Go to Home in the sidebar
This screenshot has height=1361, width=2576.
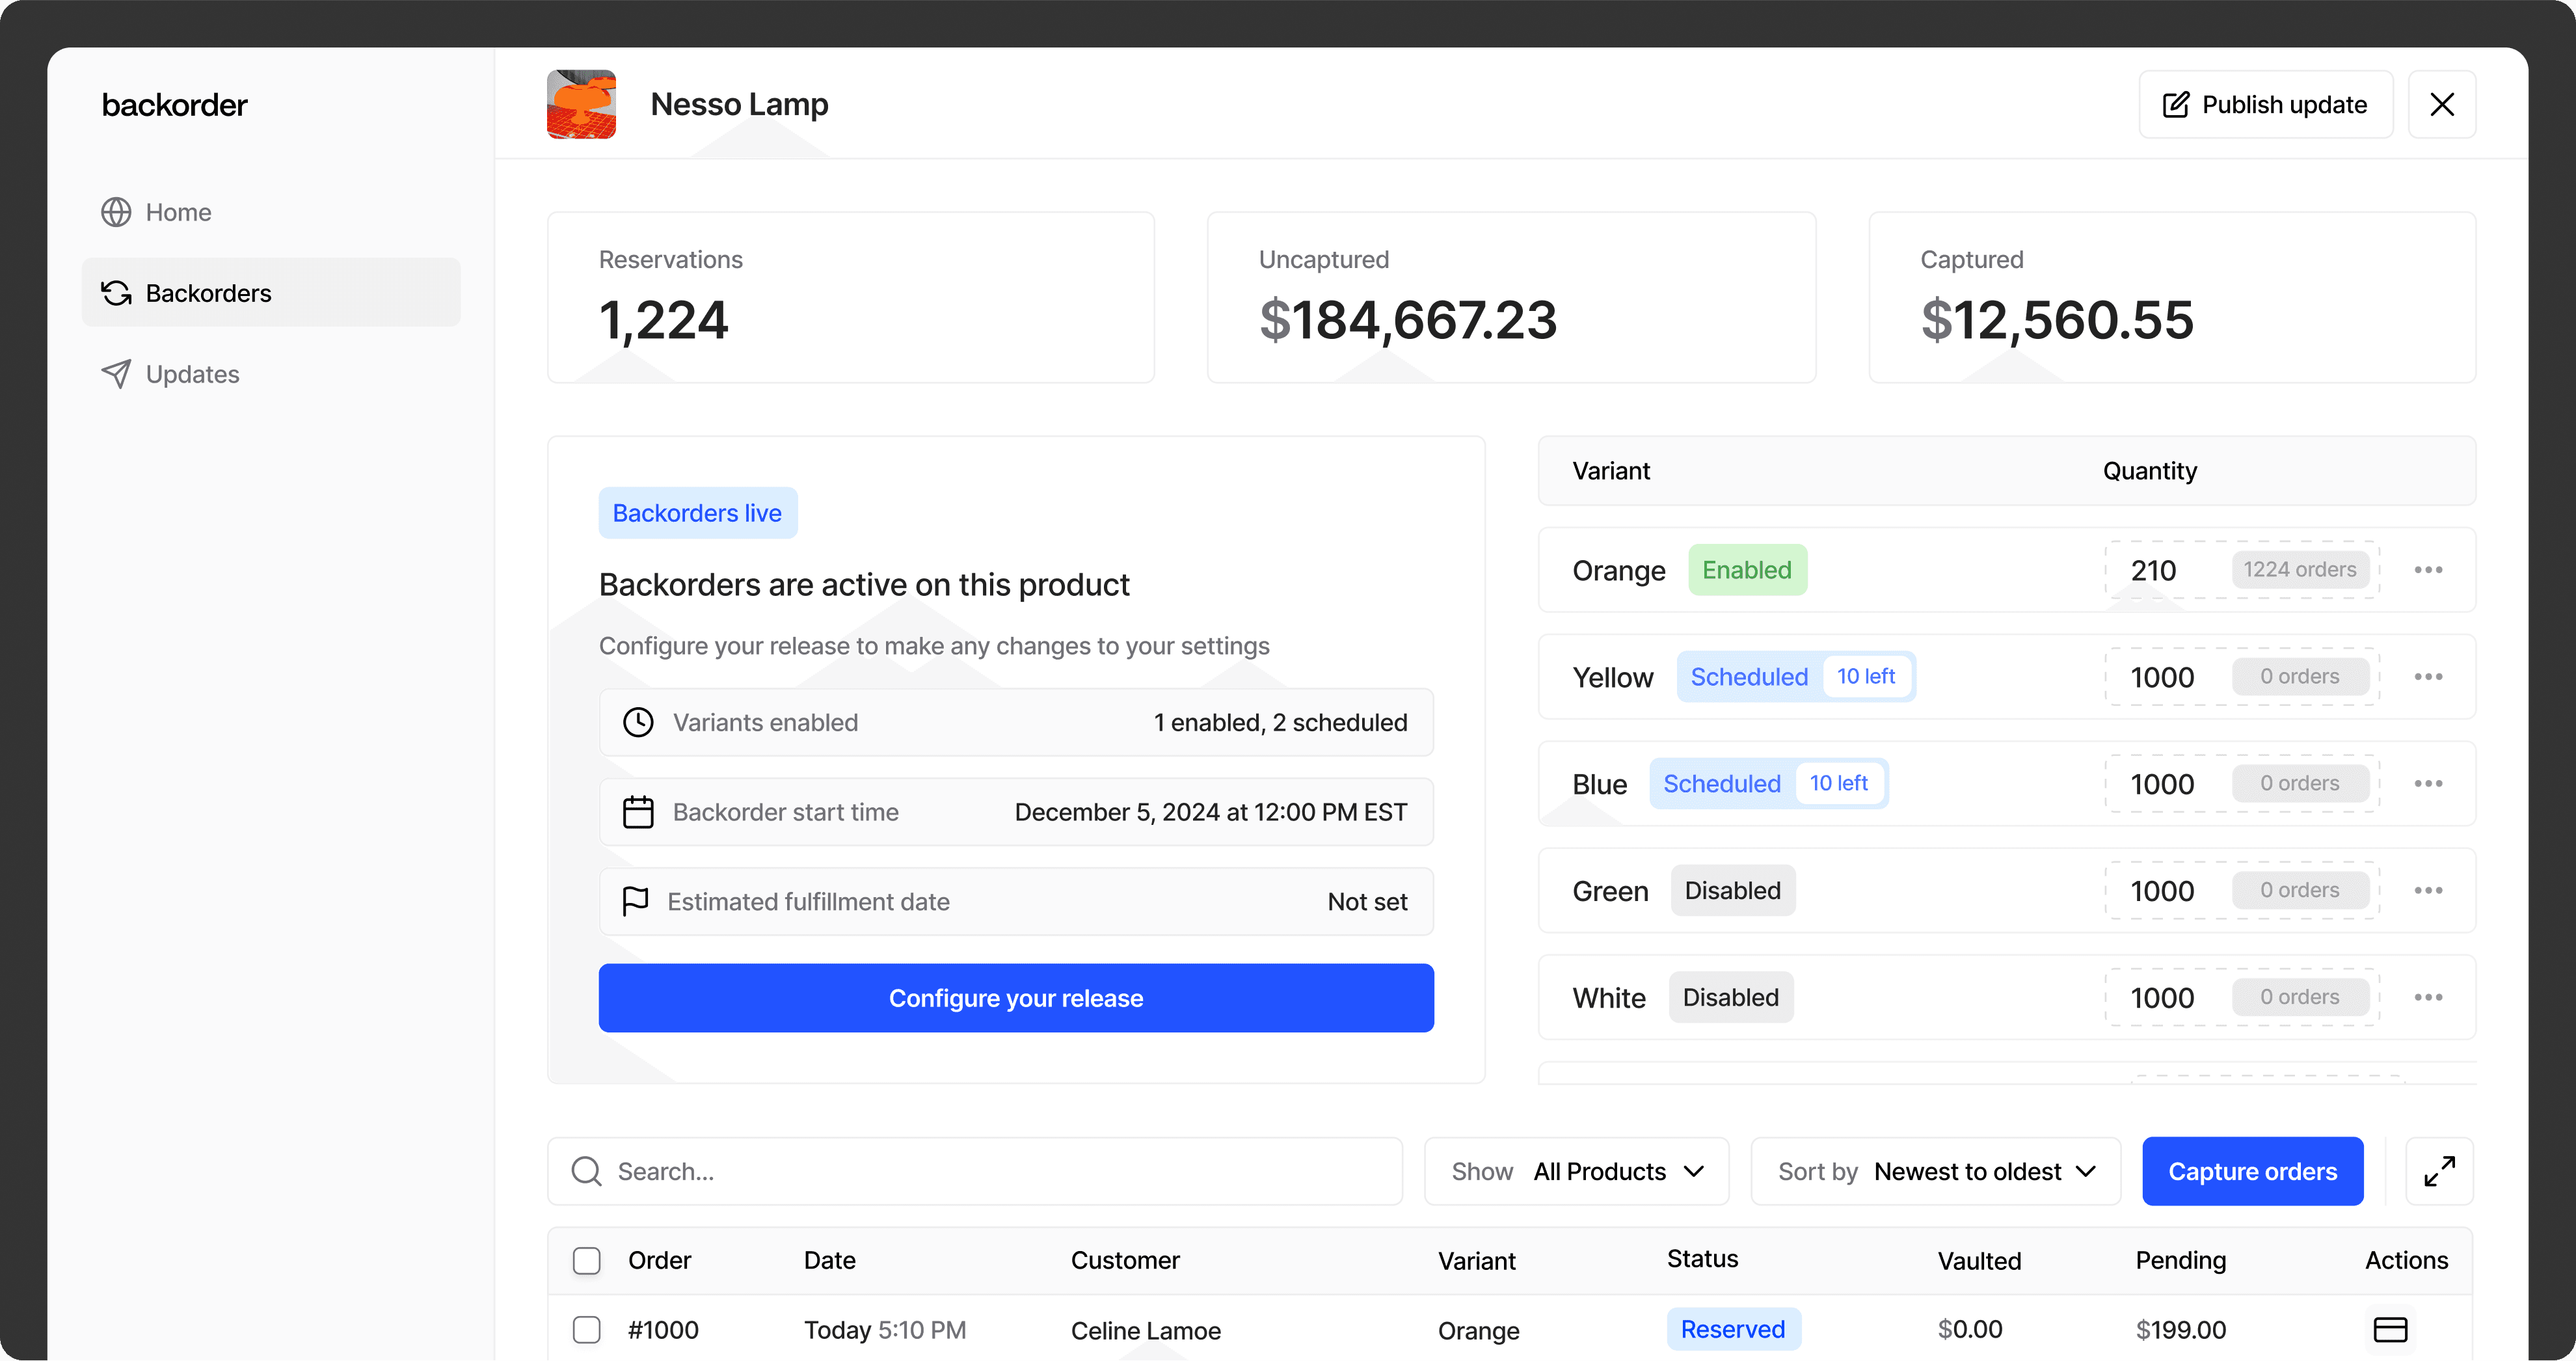[178, 212]
